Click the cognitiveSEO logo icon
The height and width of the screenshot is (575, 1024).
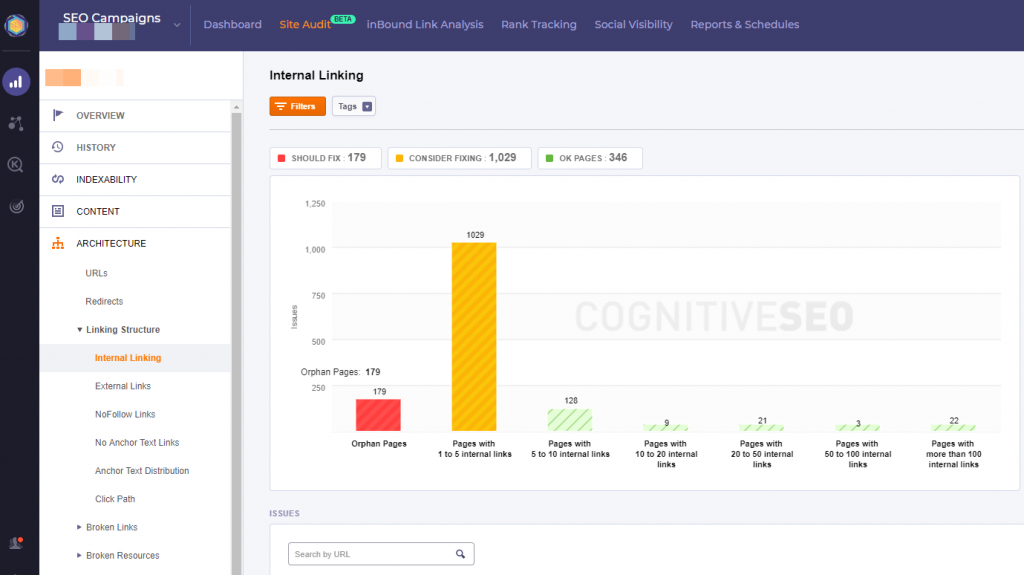click(x=16, y=24)
